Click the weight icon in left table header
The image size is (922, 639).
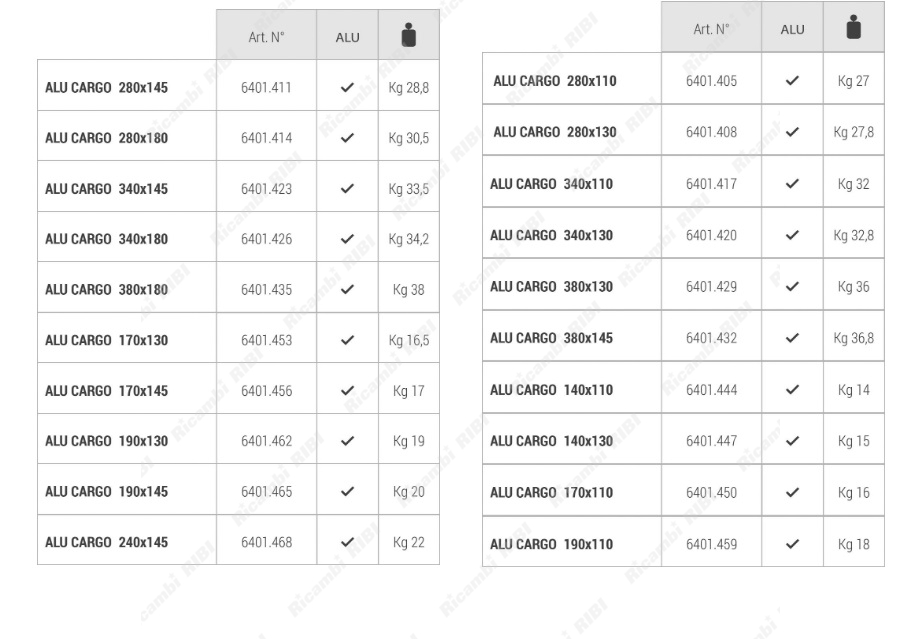(x=407, y=37)
